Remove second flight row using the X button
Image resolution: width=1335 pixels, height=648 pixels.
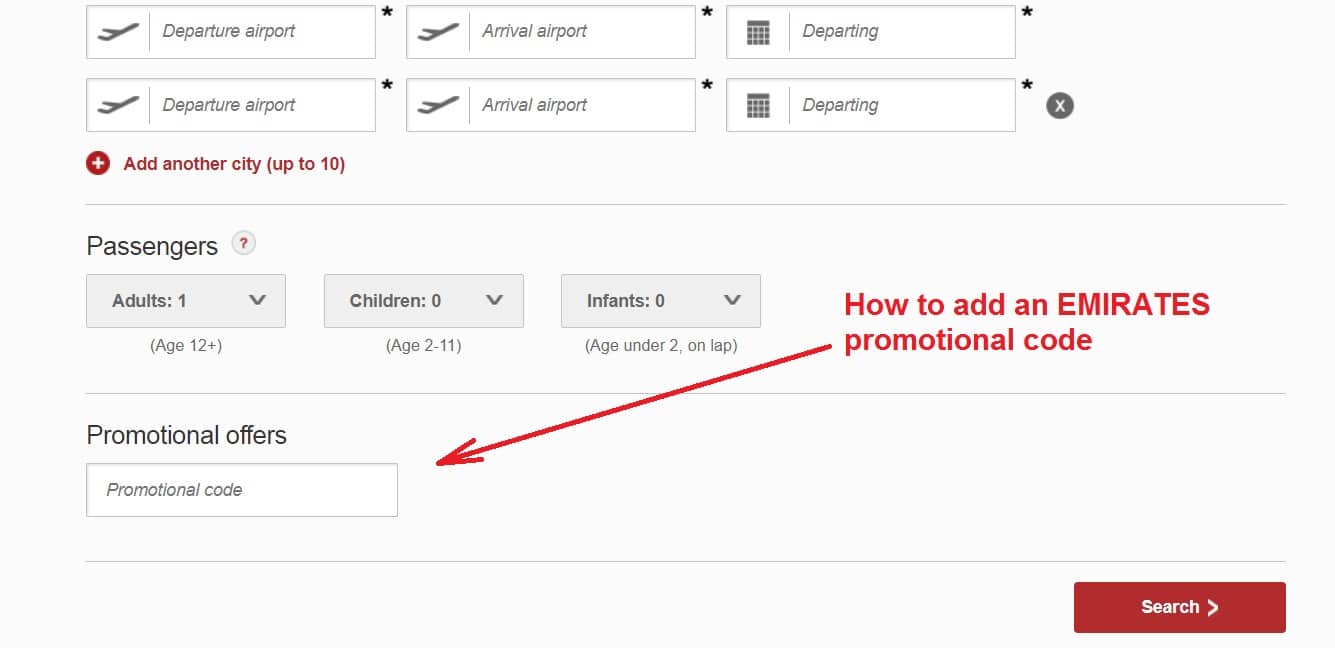pos(1058,103)
